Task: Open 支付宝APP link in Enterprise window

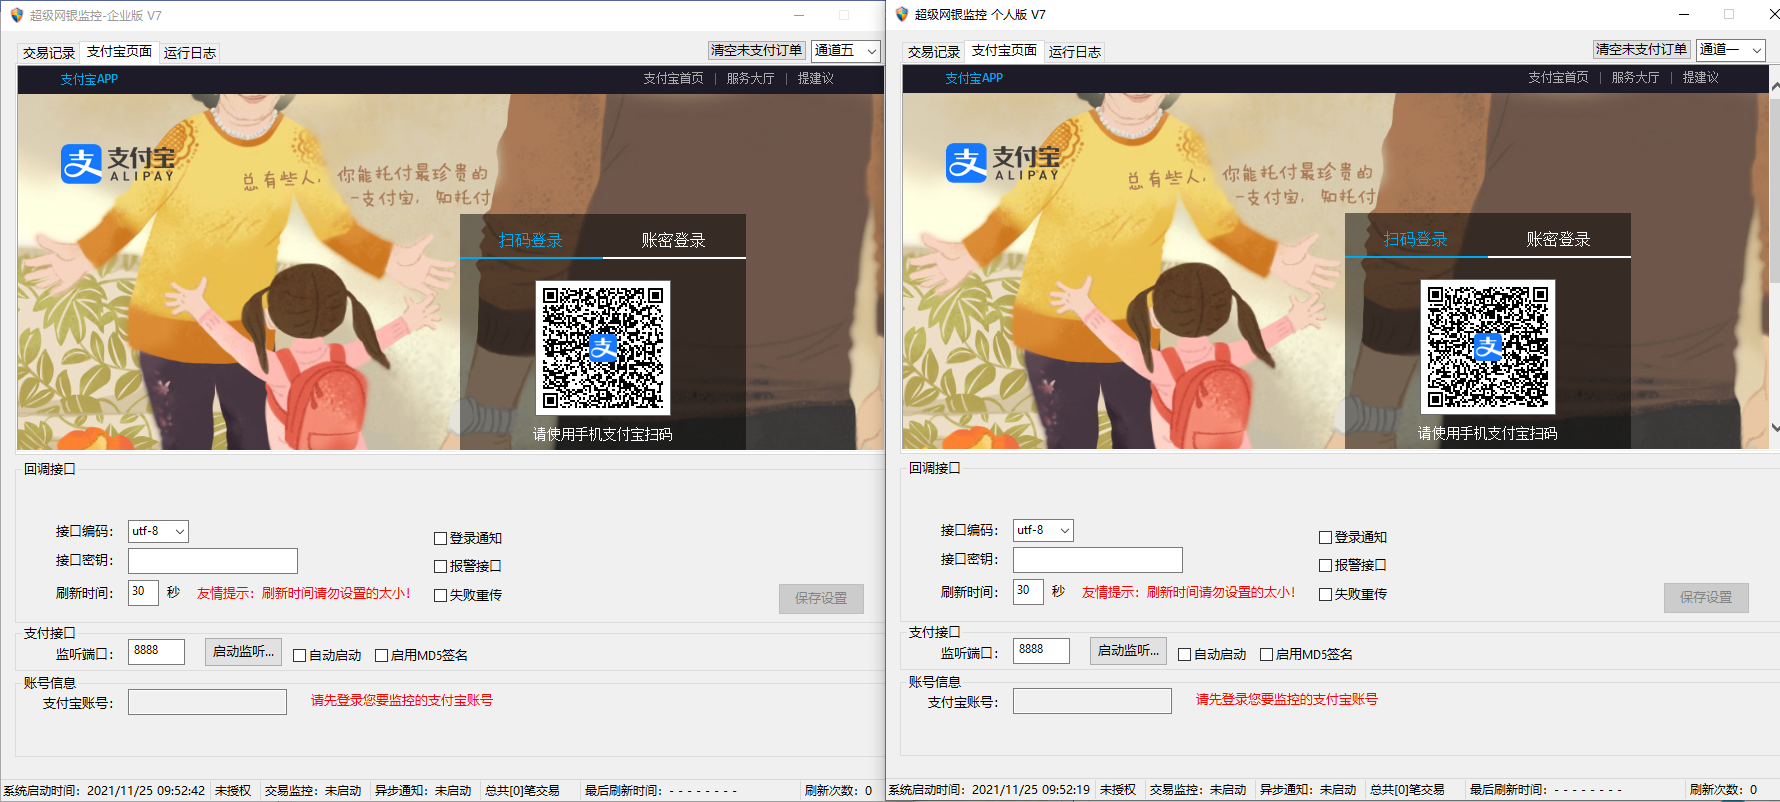Action: coord(89,79)
